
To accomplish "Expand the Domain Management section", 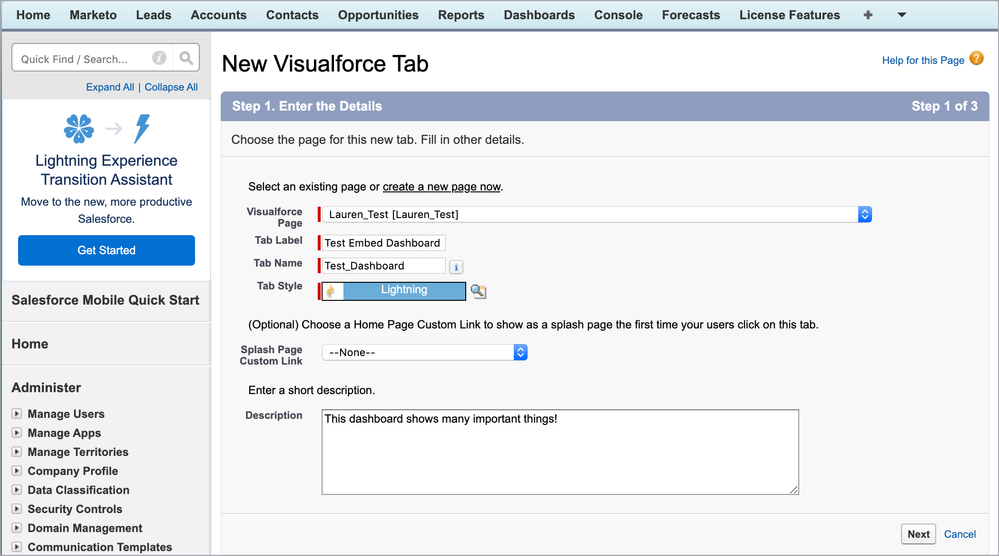I will (x=17, y=528).
